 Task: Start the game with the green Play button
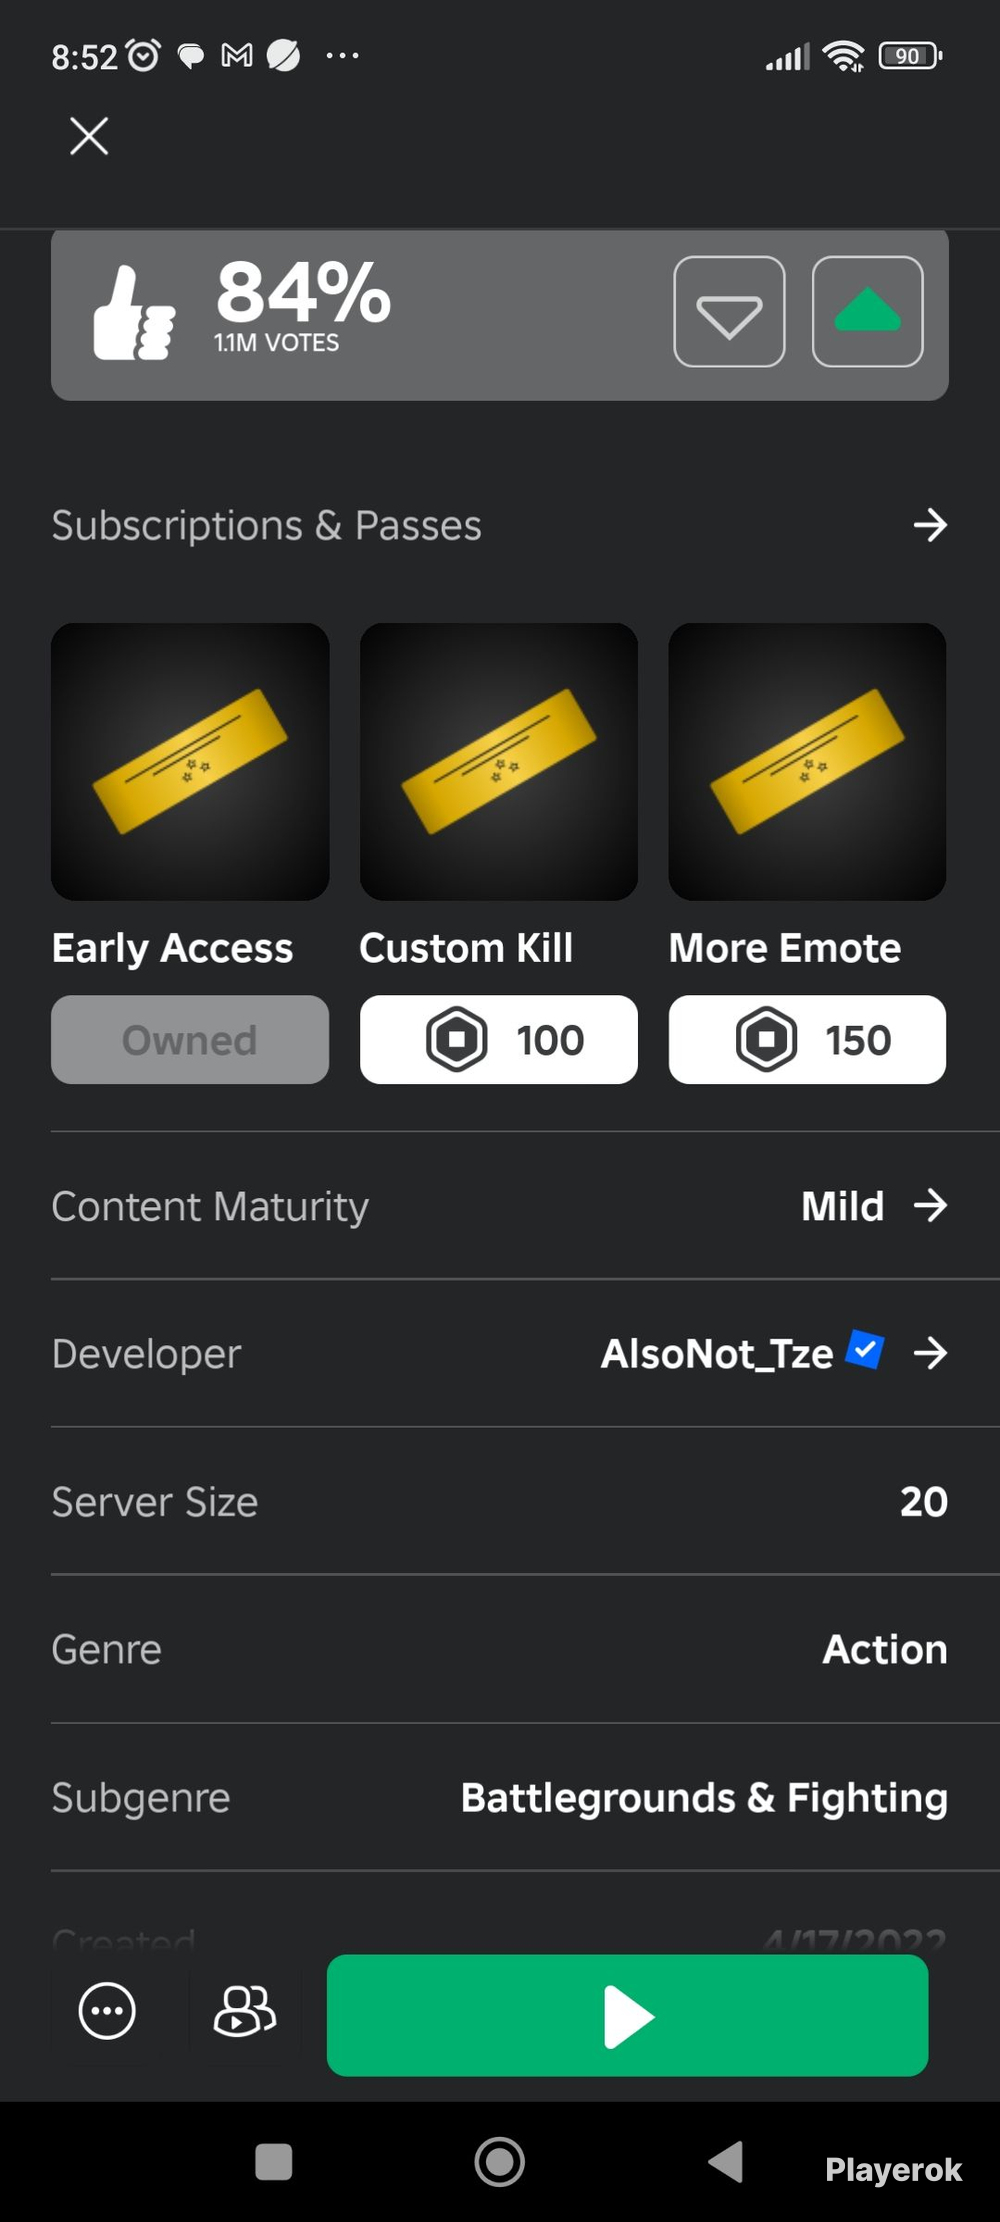(x=627, y=2015)
